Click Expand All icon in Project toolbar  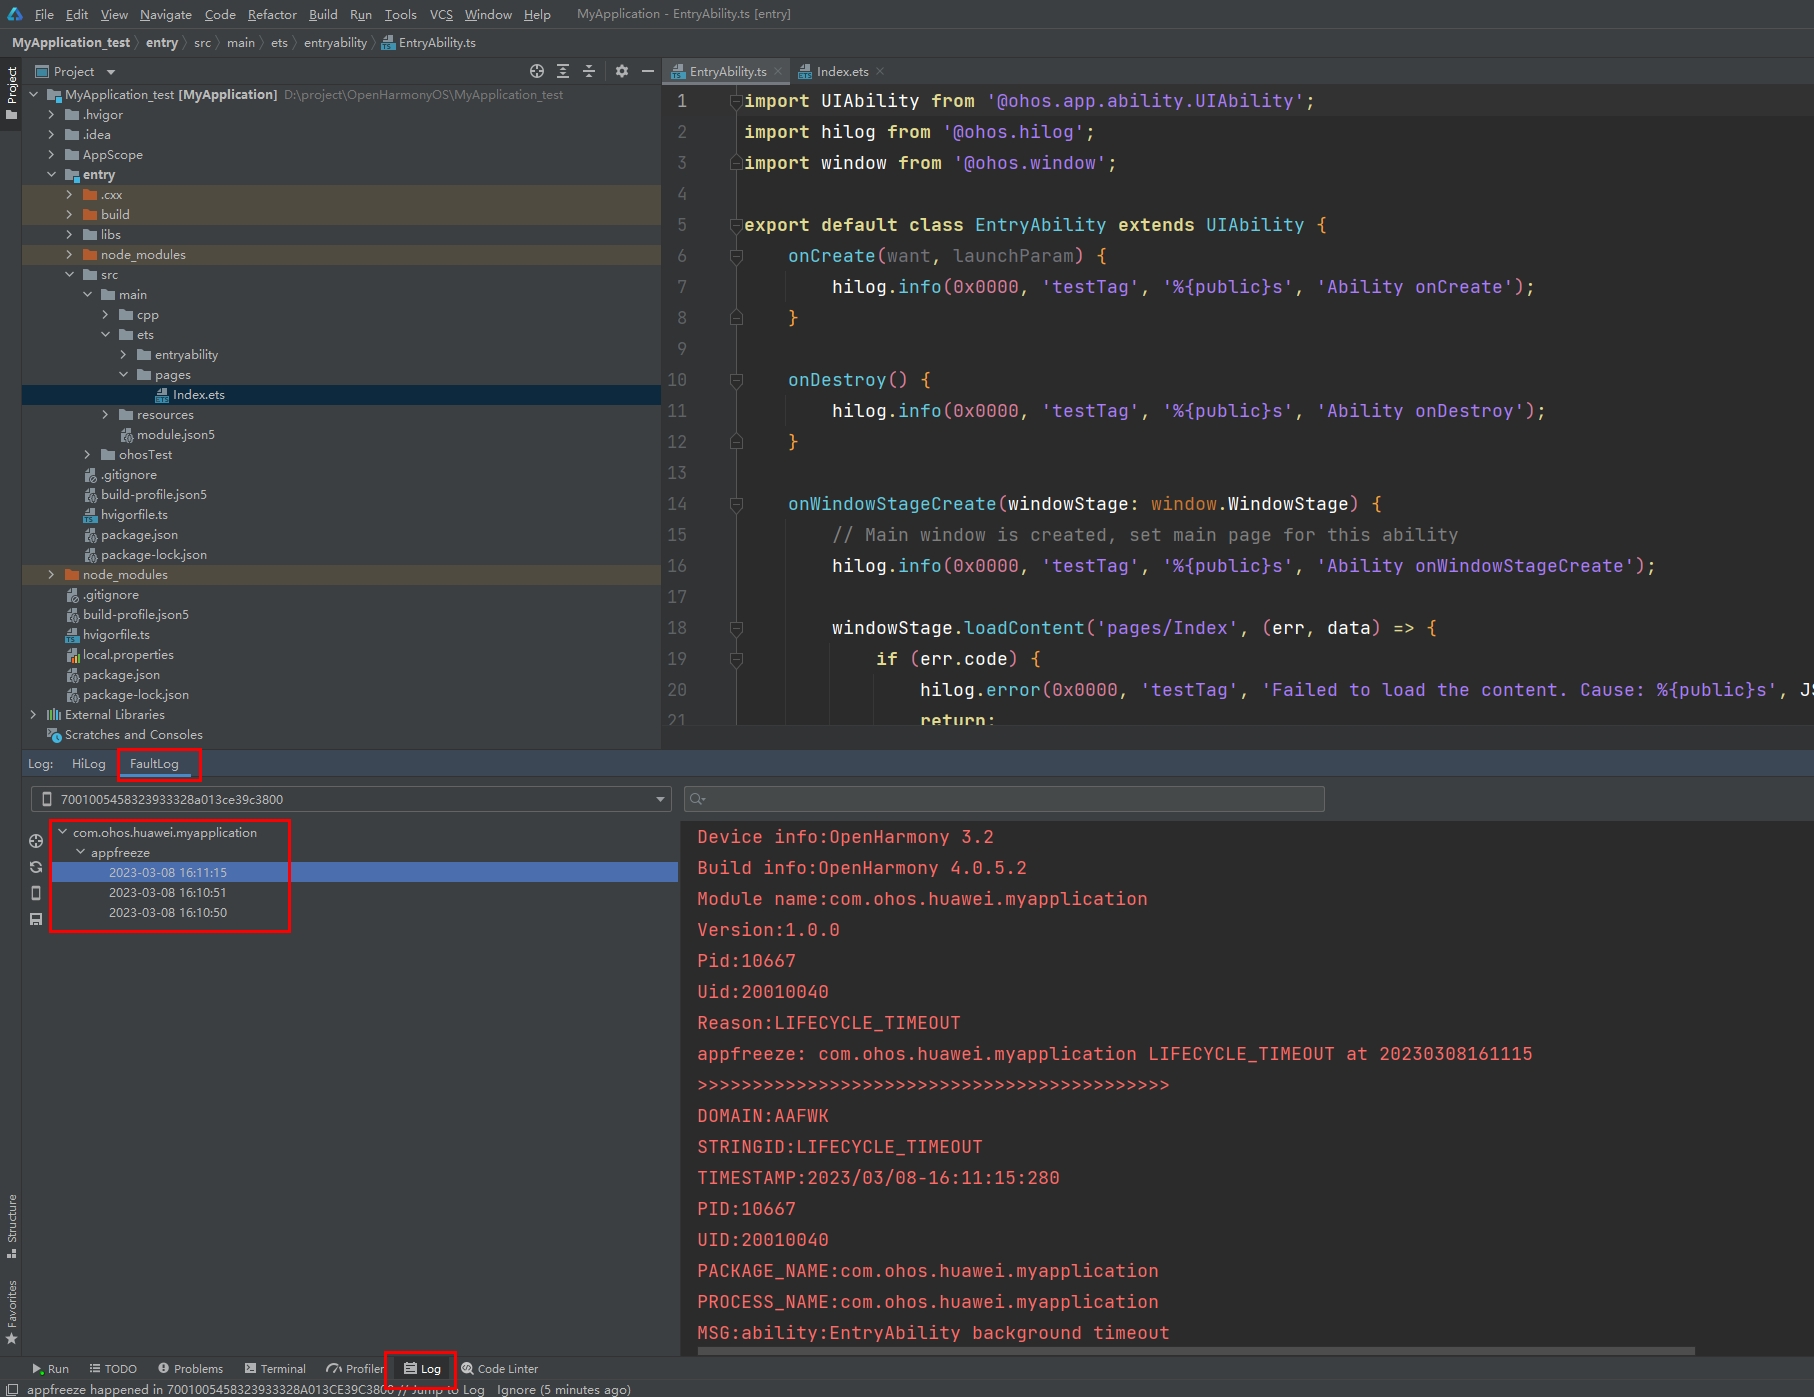tap(563, 71)
